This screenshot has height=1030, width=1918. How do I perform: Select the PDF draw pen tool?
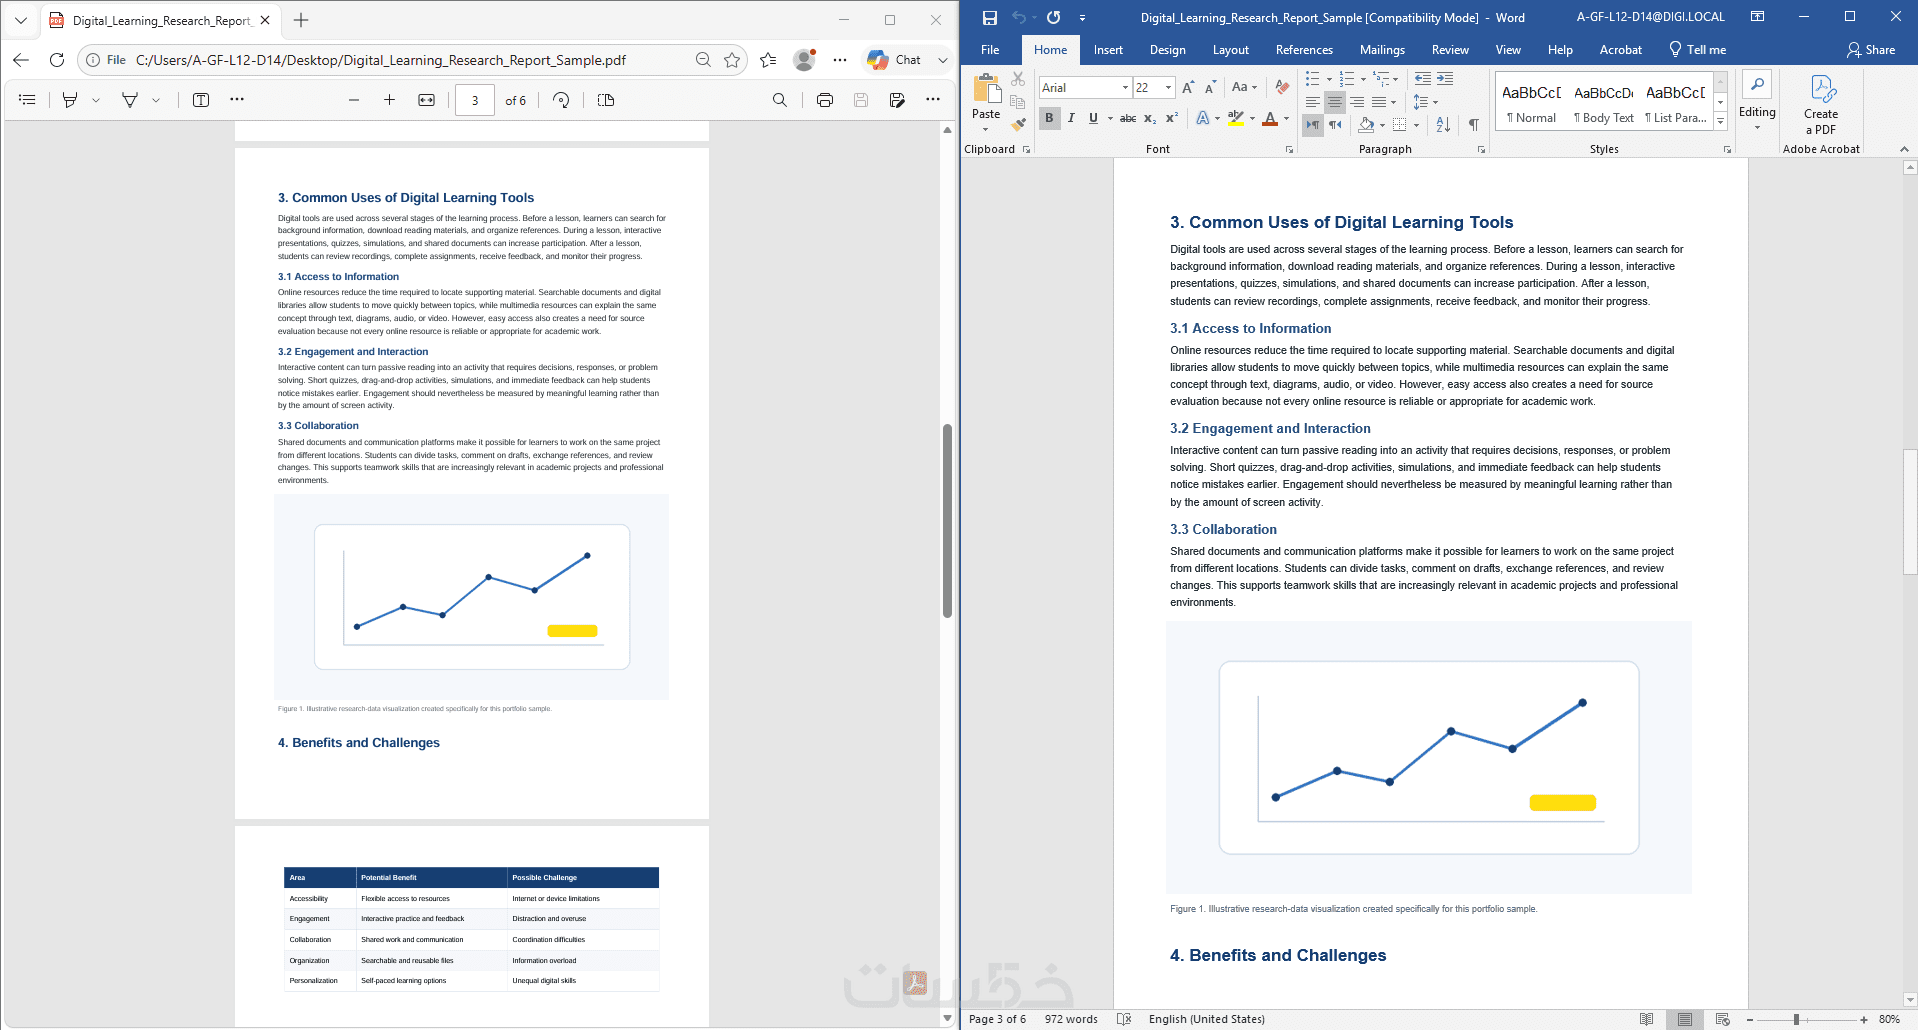point(130,100)
